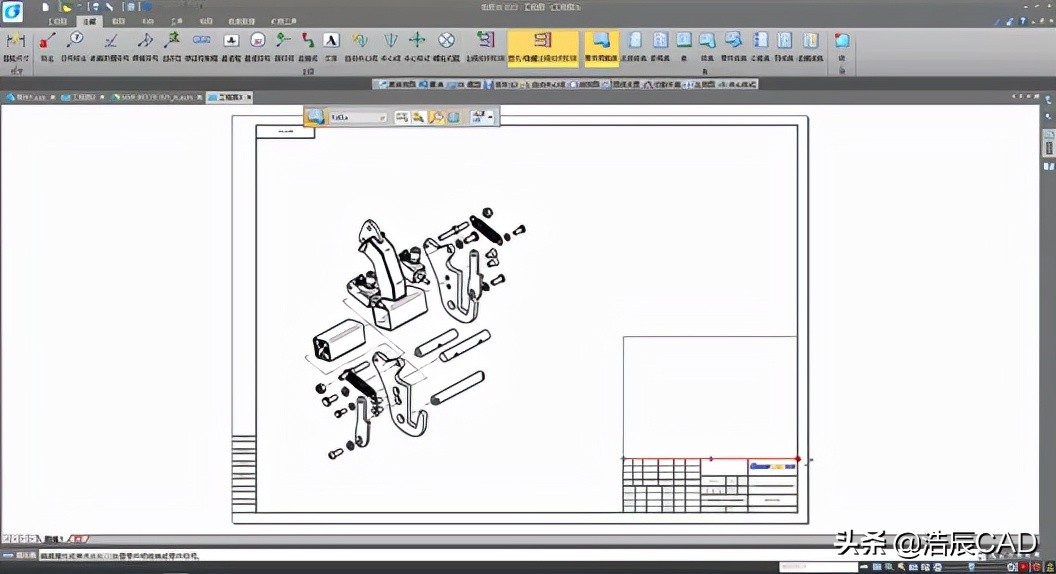Click the magnifier circle annotation icon
1056x574 pixels.
[75, 40]
